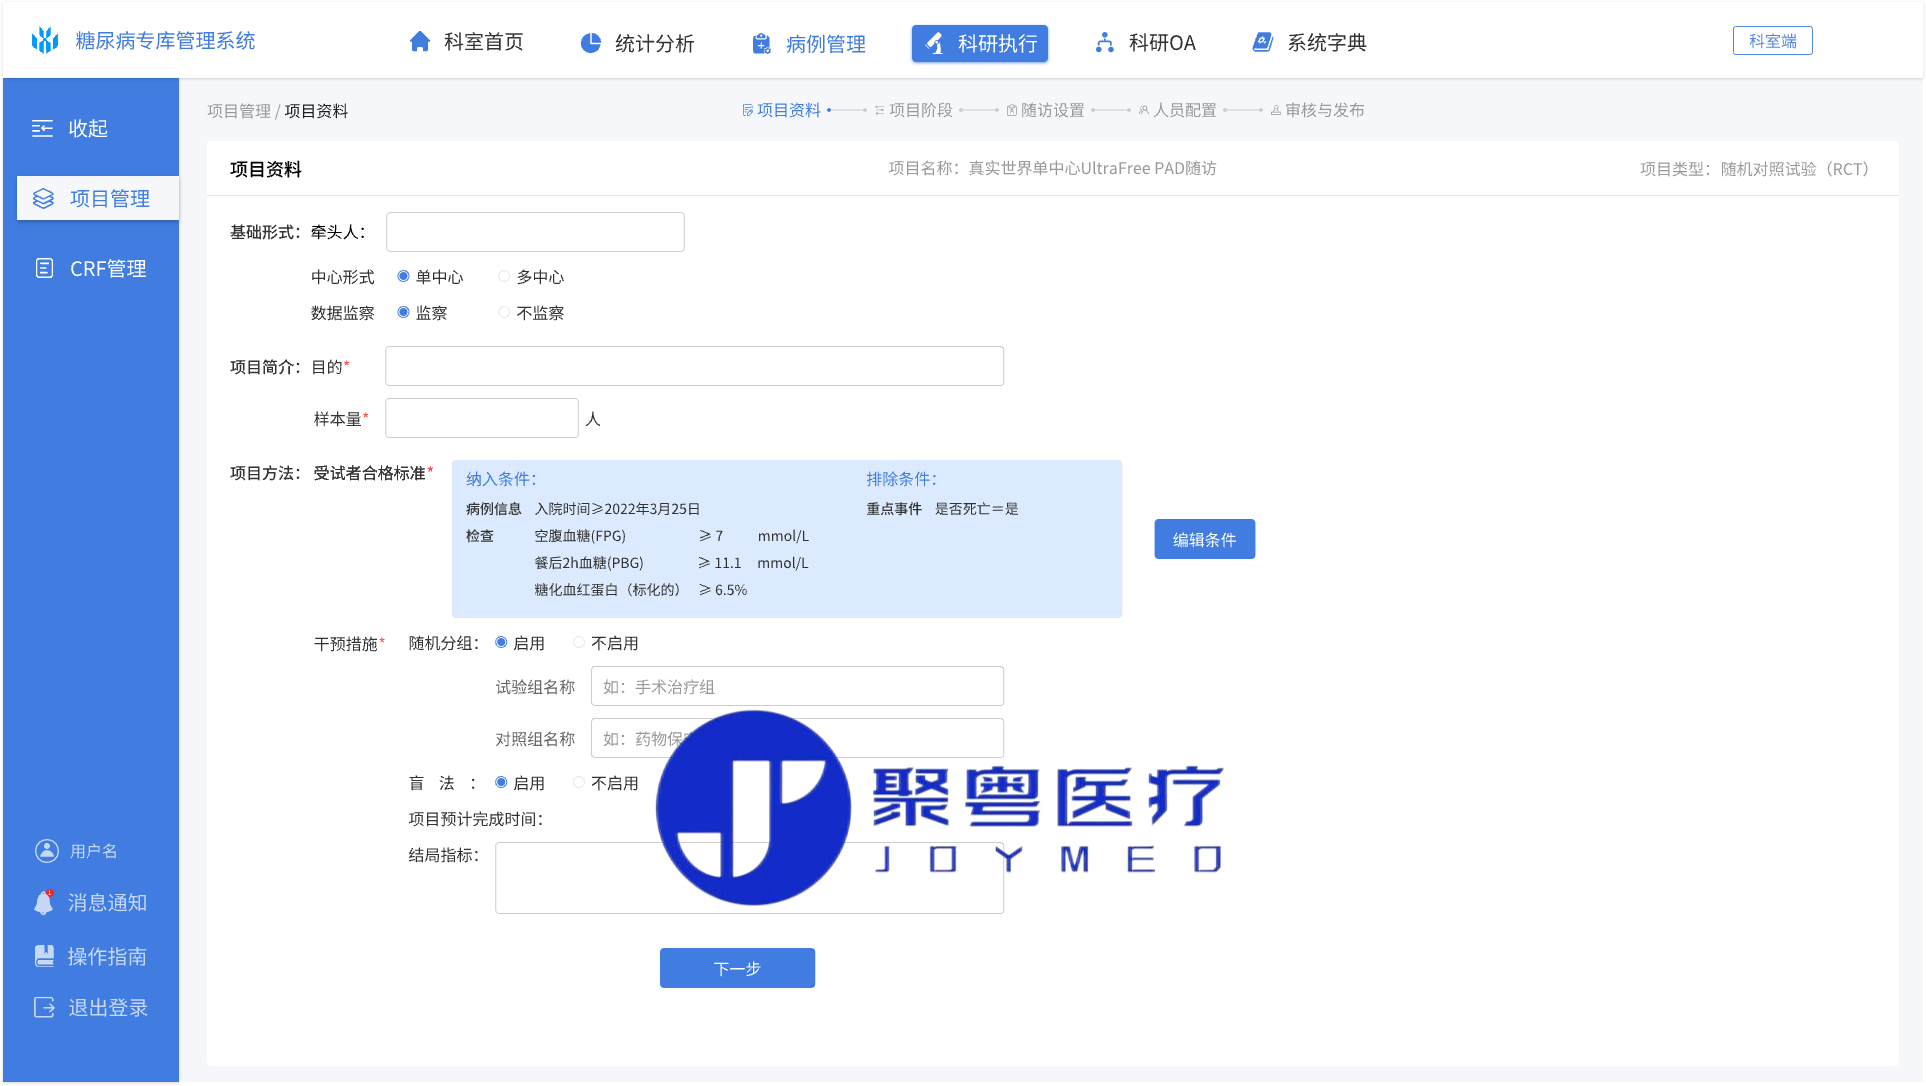Open the 病例管理 top menu
This screenshot has height=1086, width=1926.
pos(808,44)
